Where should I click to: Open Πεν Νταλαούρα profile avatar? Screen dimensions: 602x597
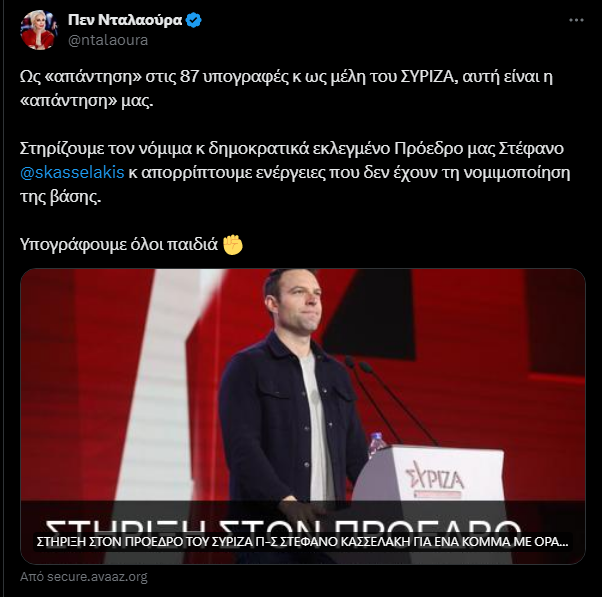[x=38, y=30]
